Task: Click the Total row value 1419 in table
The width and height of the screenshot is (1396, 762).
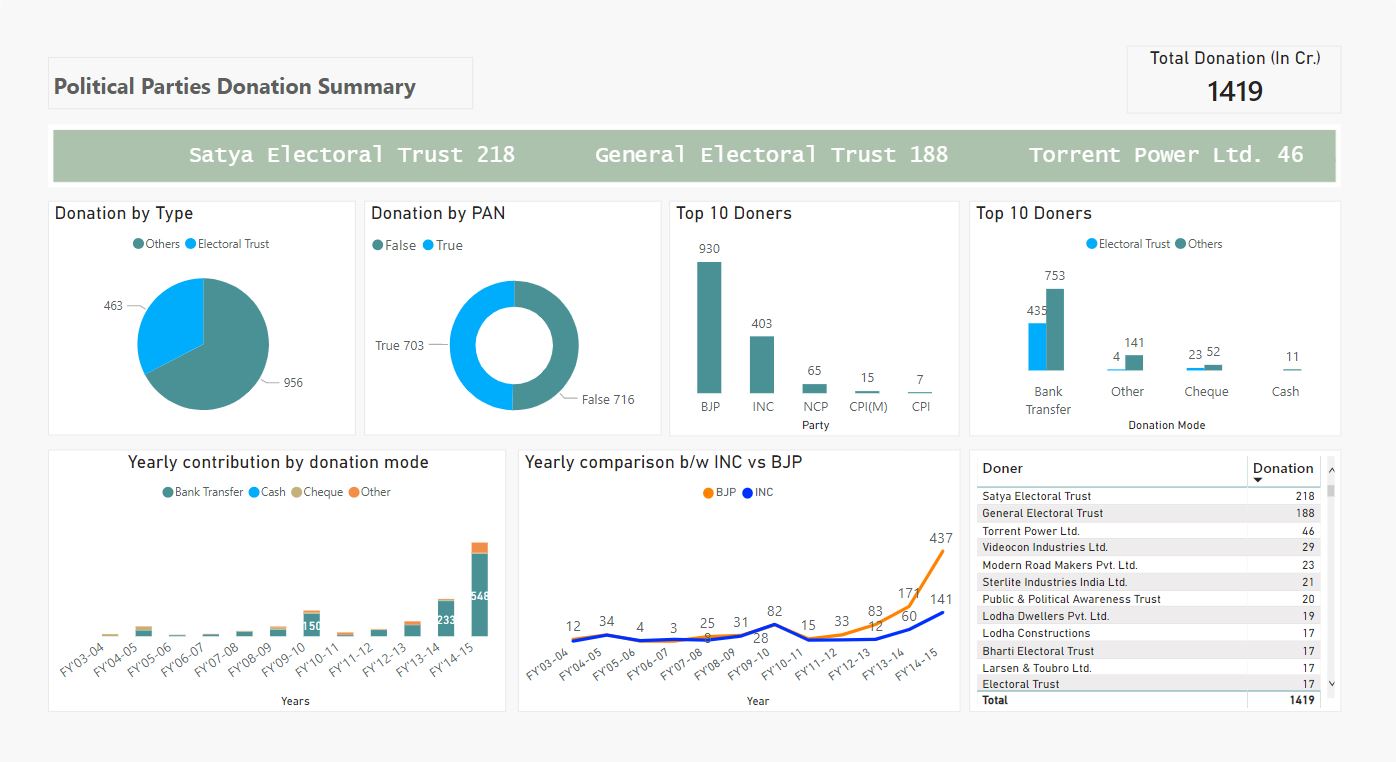Action: (x=1302, y=700)
